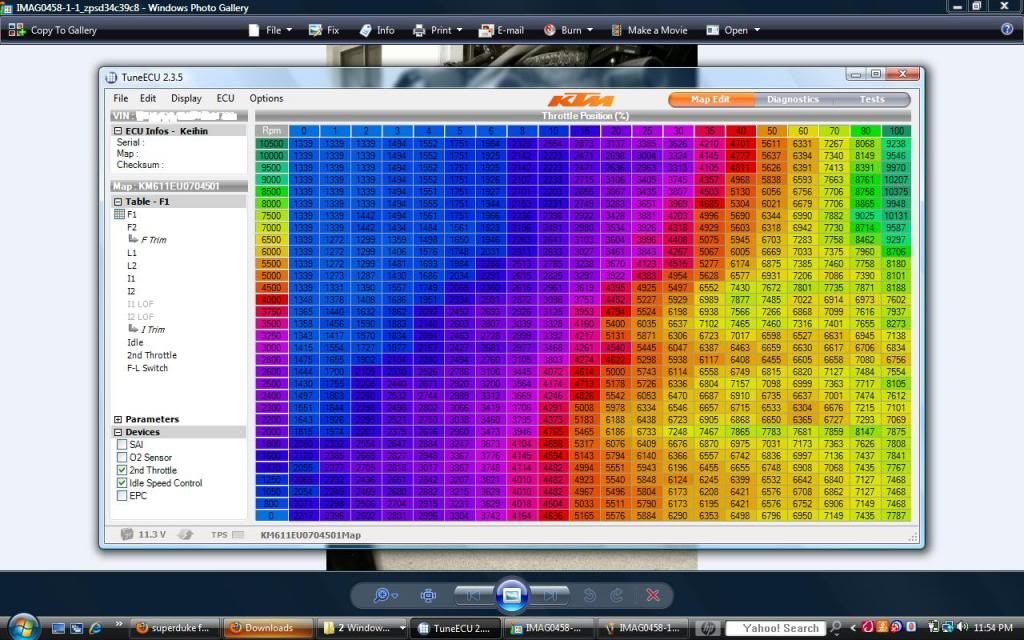Start the slideshow with the center button
This screenshot has width=1024, height=640.
(511, 594)
